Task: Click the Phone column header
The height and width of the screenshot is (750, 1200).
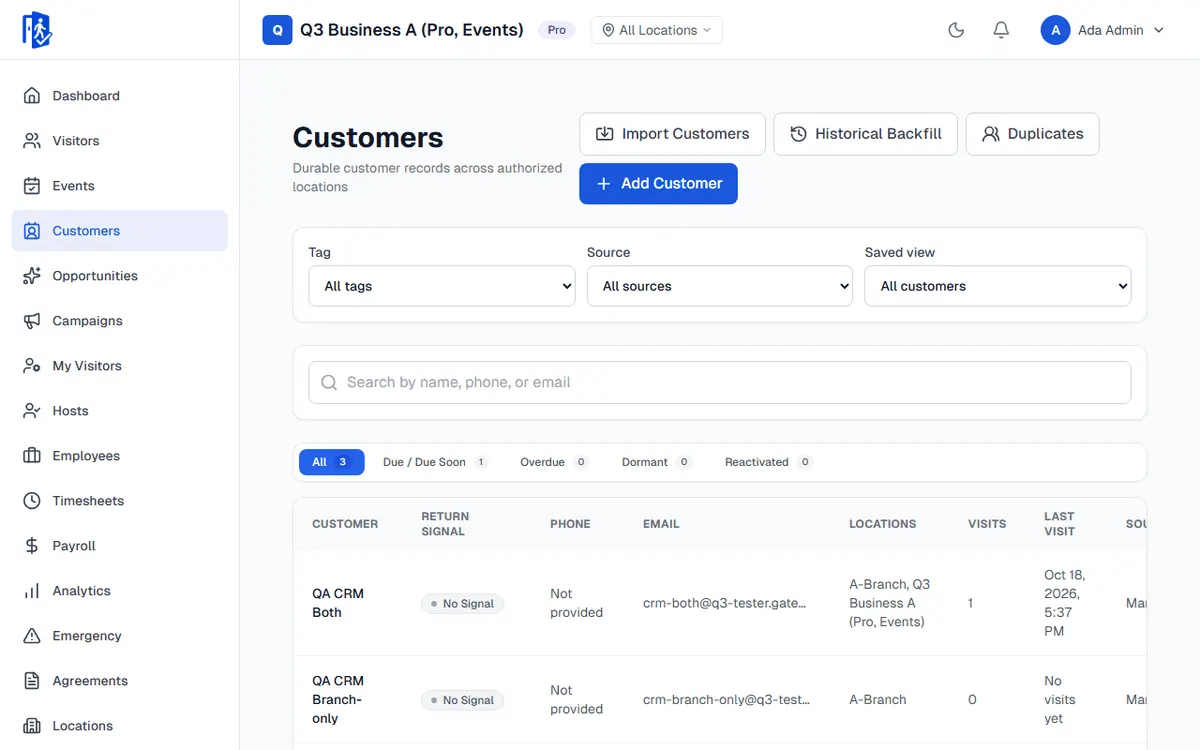Action: (570, 524)
